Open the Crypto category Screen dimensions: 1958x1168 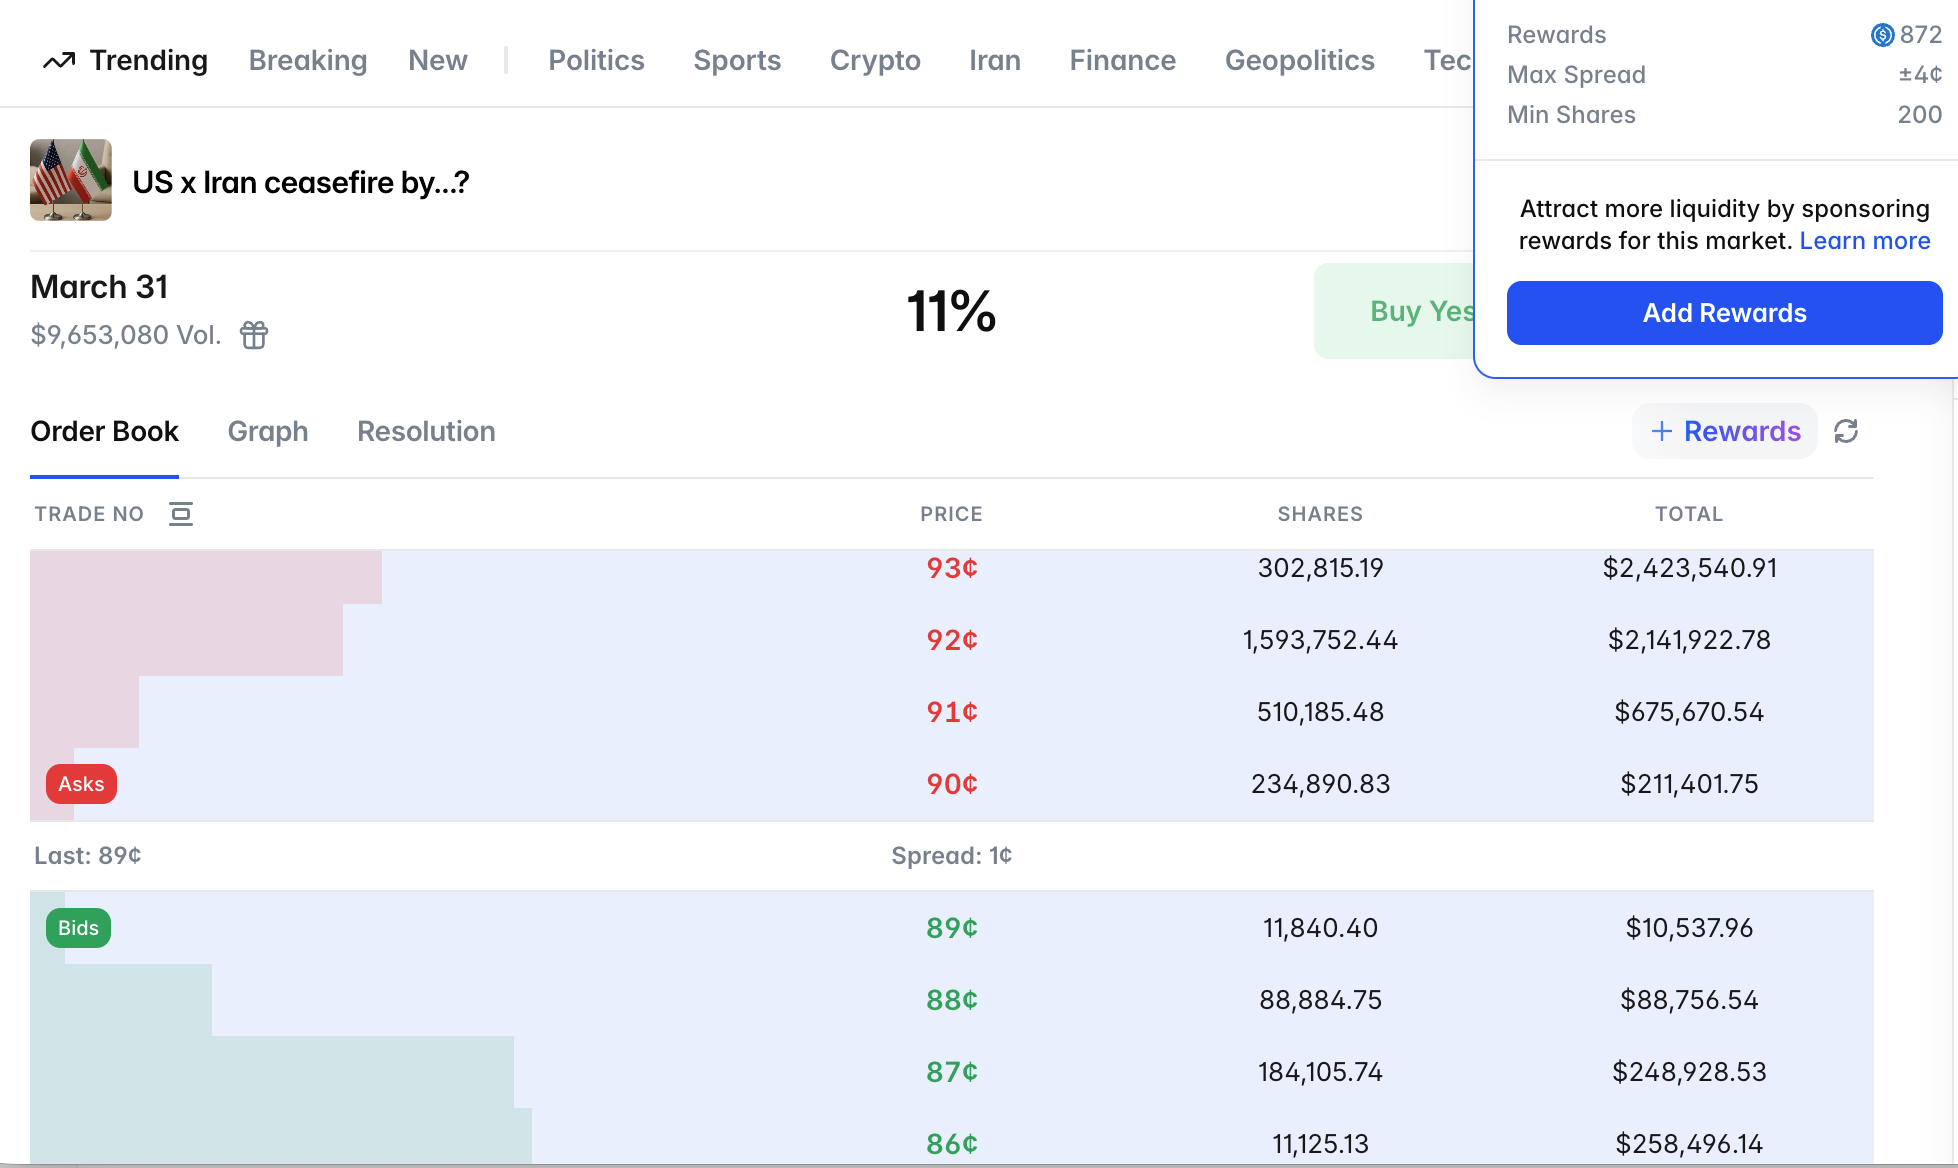point(875,60)
